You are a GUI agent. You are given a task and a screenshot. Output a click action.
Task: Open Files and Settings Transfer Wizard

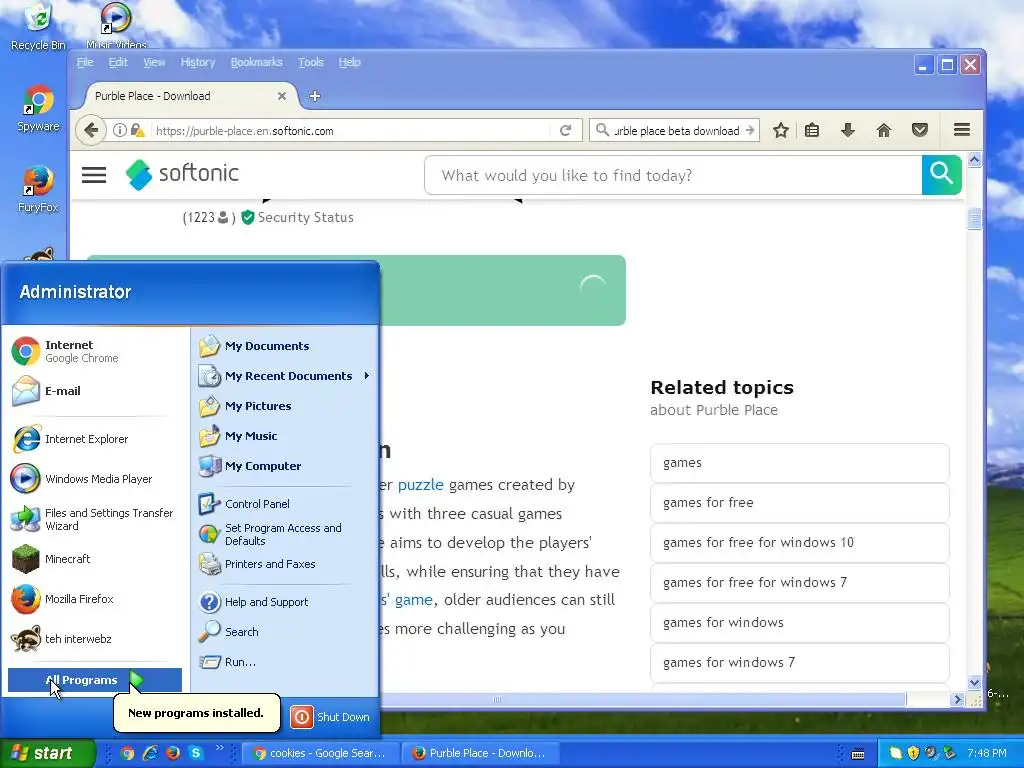(96, 519)
